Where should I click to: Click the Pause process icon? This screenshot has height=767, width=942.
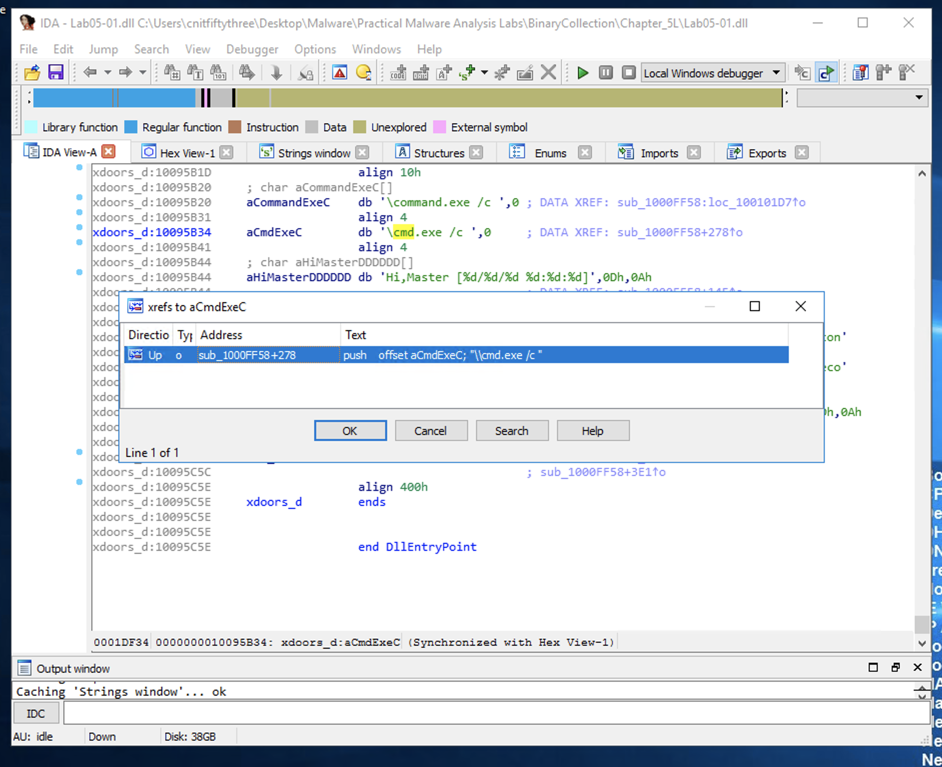(x=606, y=73)
